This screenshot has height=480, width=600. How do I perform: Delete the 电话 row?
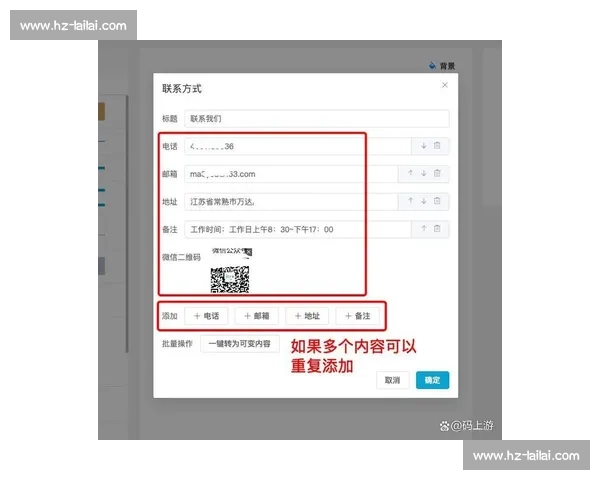click(437, 145)
